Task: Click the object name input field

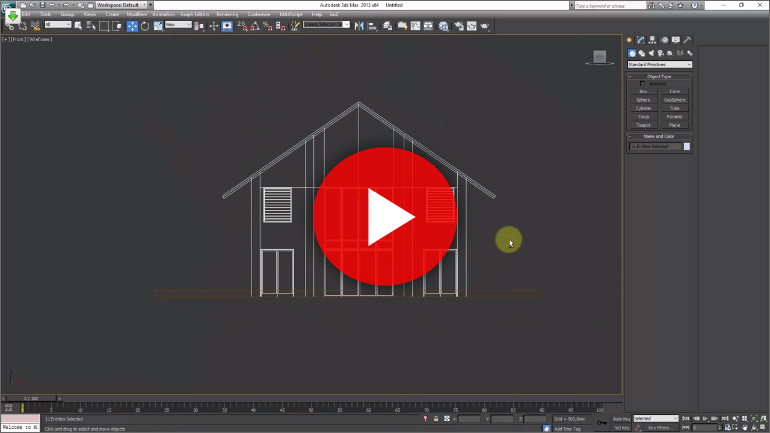Action: 656,146
